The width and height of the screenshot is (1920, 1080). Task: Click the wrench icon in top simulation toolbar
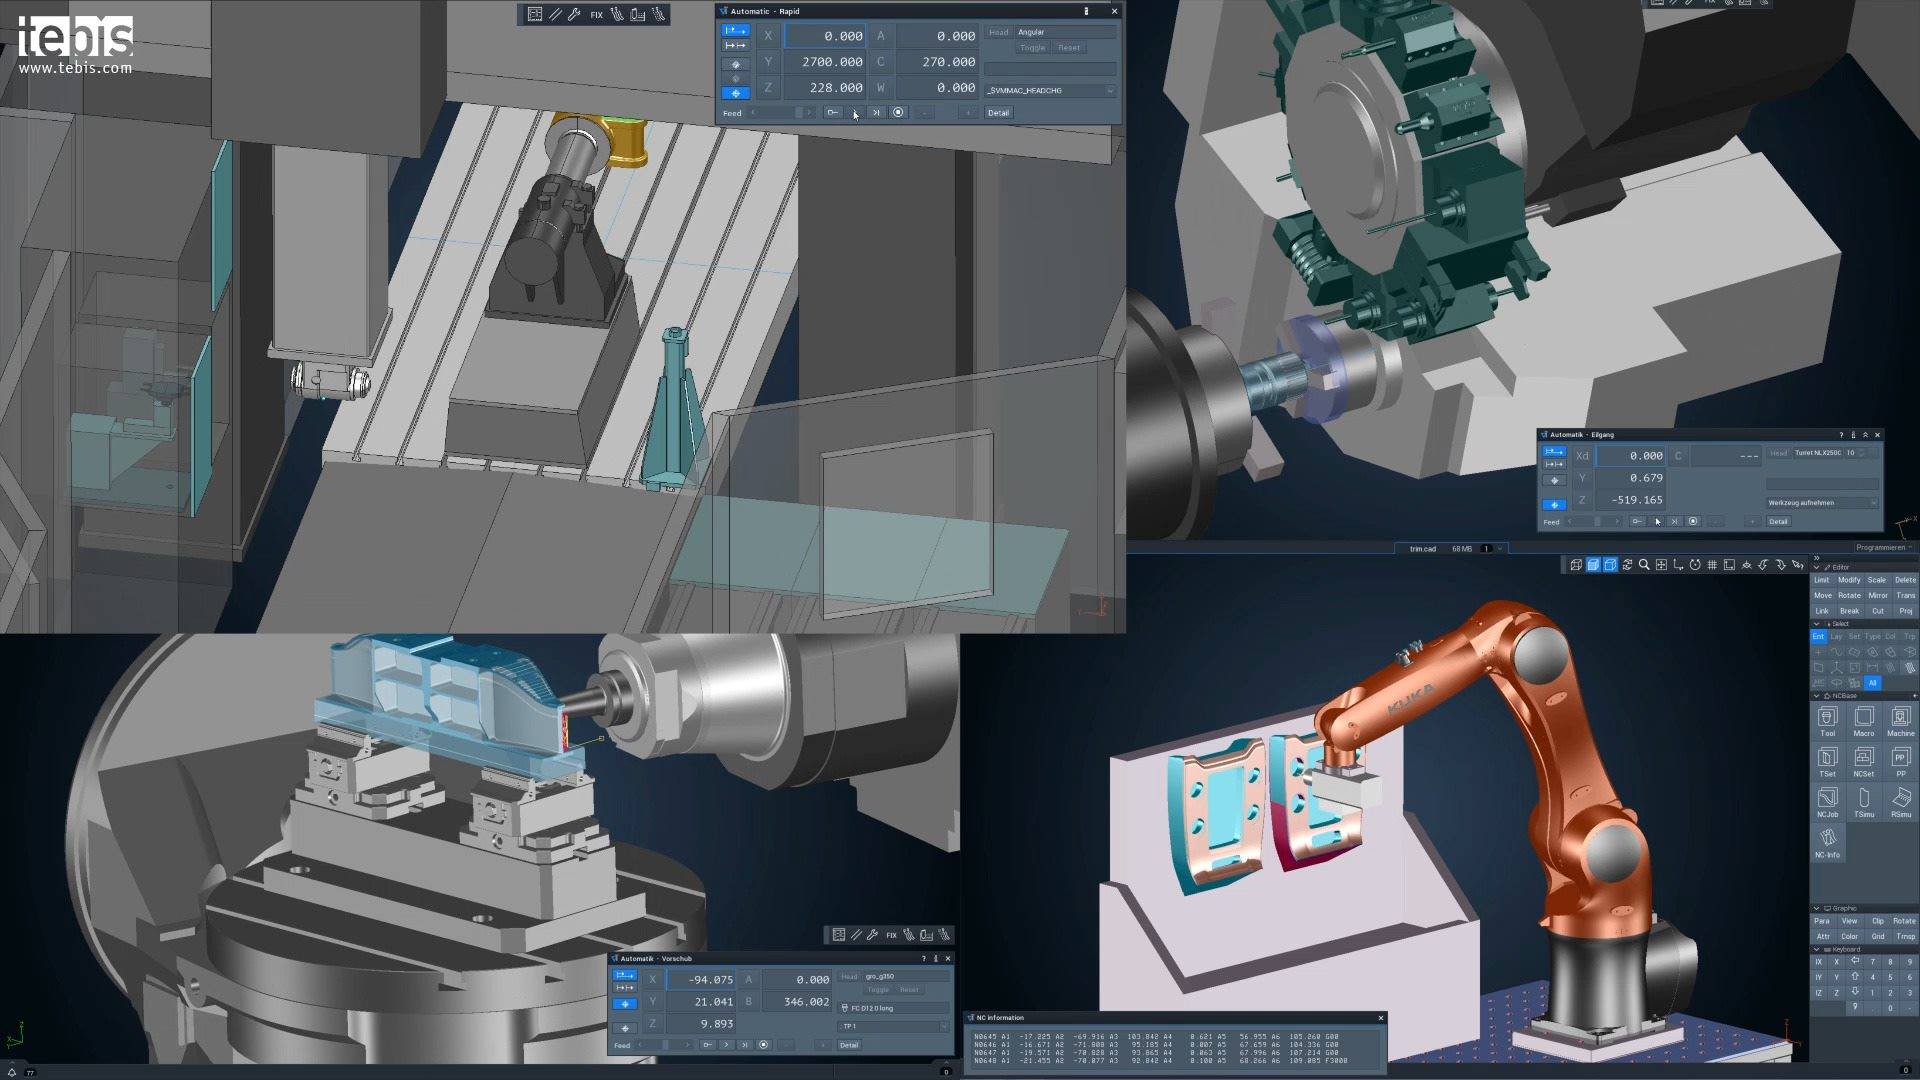point(574,14)
